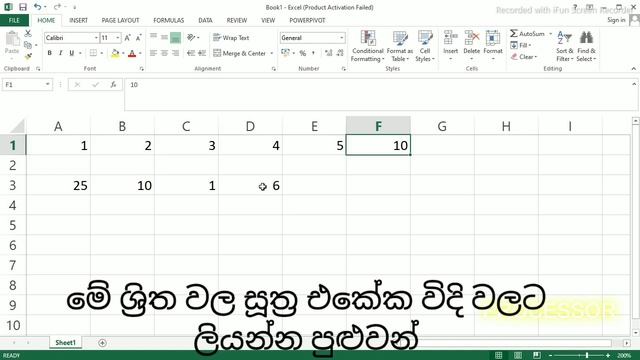Open the Fill Color yellow bucket swatch
Screen dimensions: 640x360
coord(115,53)
